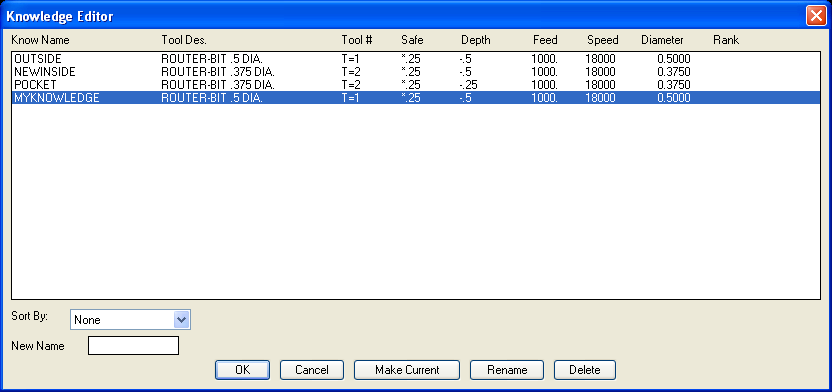832x392 pixels.
Task: Confirm with the OK button
Action: point(242,370)
